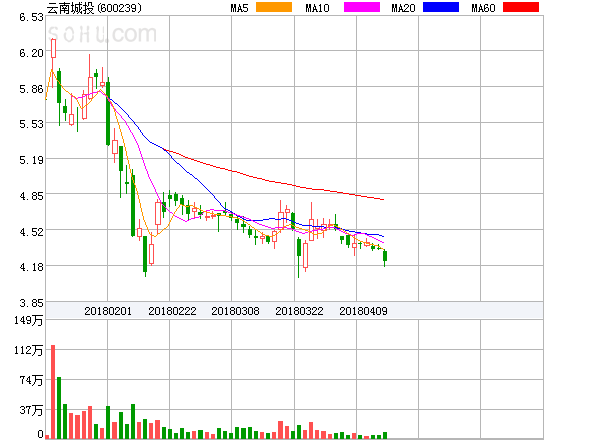Image resolution: width=600 pixels, height=440 pixels.
Task: Click the MA60 legend label
Action: click(x=483, y=8)
